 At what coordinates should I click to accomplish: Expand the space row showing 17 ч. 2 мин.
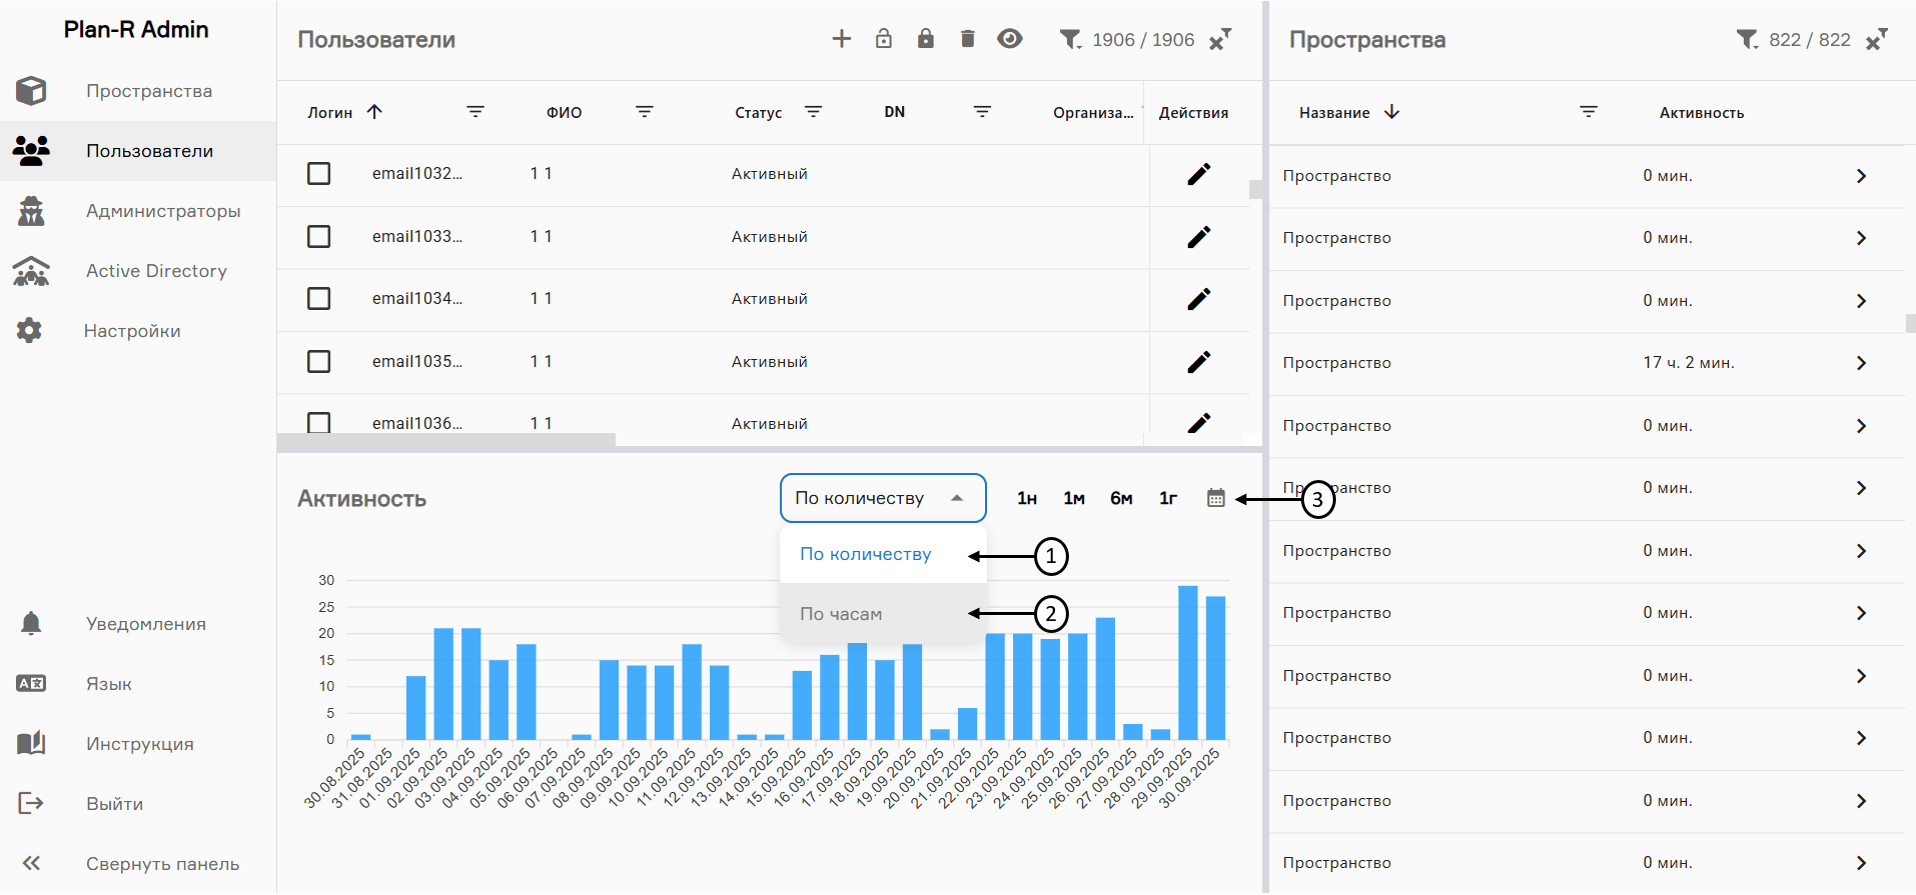[1860, 363]
